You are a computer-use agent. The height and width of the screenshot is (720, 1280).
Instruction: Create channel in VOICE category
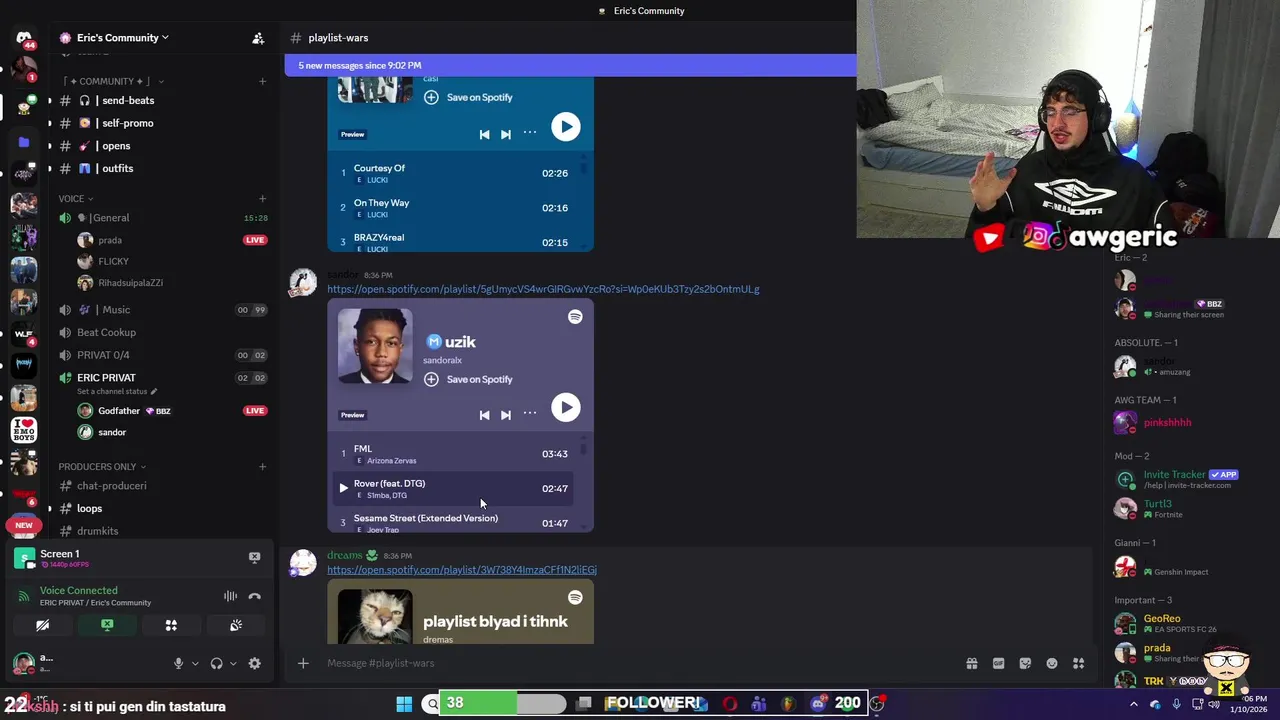pos(262,199)
